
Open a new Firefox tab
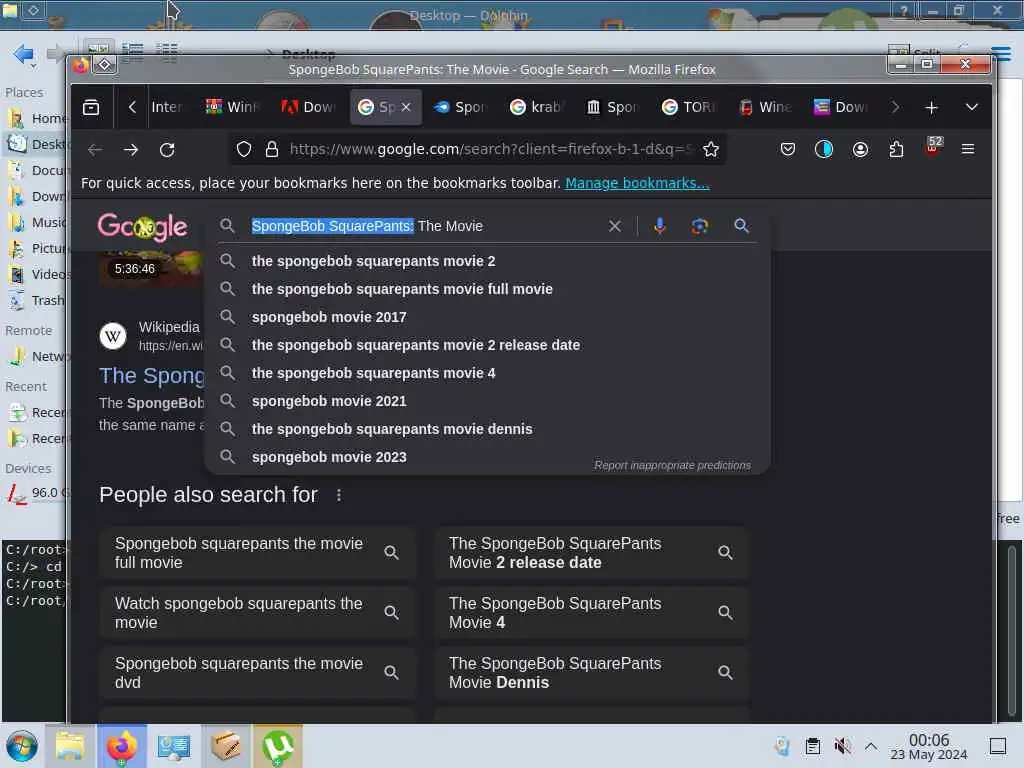pos(931,107)
